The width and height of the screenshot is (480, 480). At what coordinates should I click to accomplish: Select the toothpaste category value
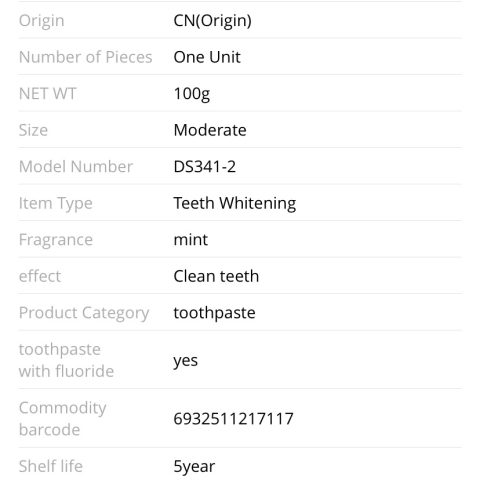tap(214, 314)
